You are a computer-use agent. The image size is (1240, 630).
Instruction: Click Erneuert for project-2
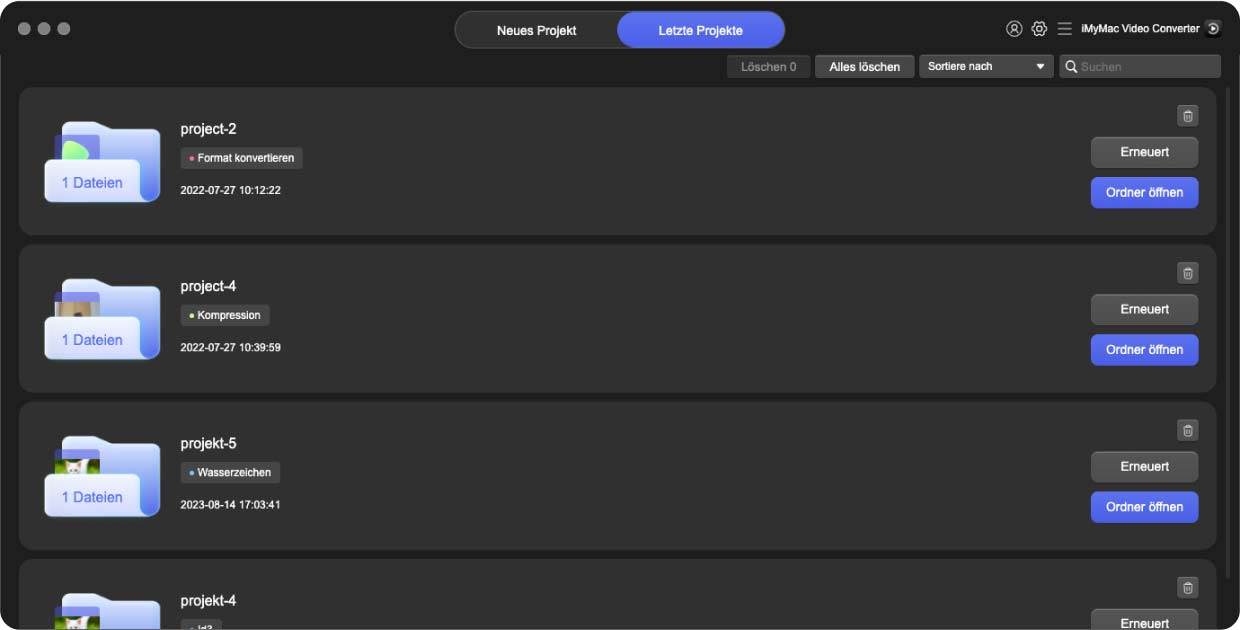click(x=1144, y=152)
